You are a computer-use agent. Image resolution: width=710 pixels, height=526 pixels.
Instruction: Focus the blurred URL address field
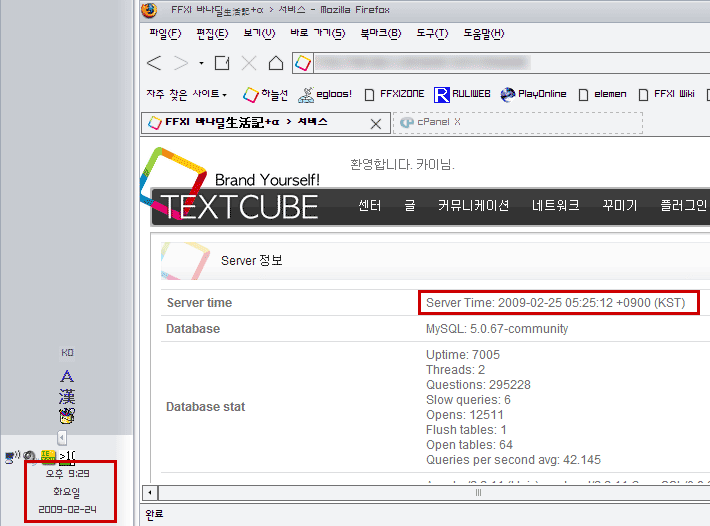pyautogui.click(x=512, y=63)
